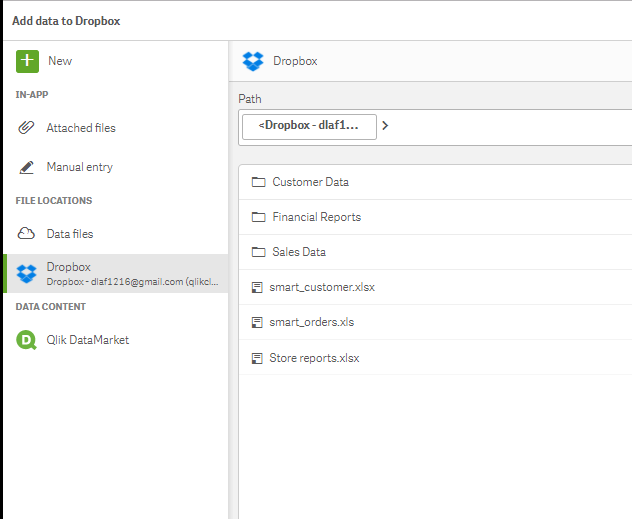Choose Qlik DataMarket data content
The height and width of the screenshot is (519, 632).
click(87, 340)
